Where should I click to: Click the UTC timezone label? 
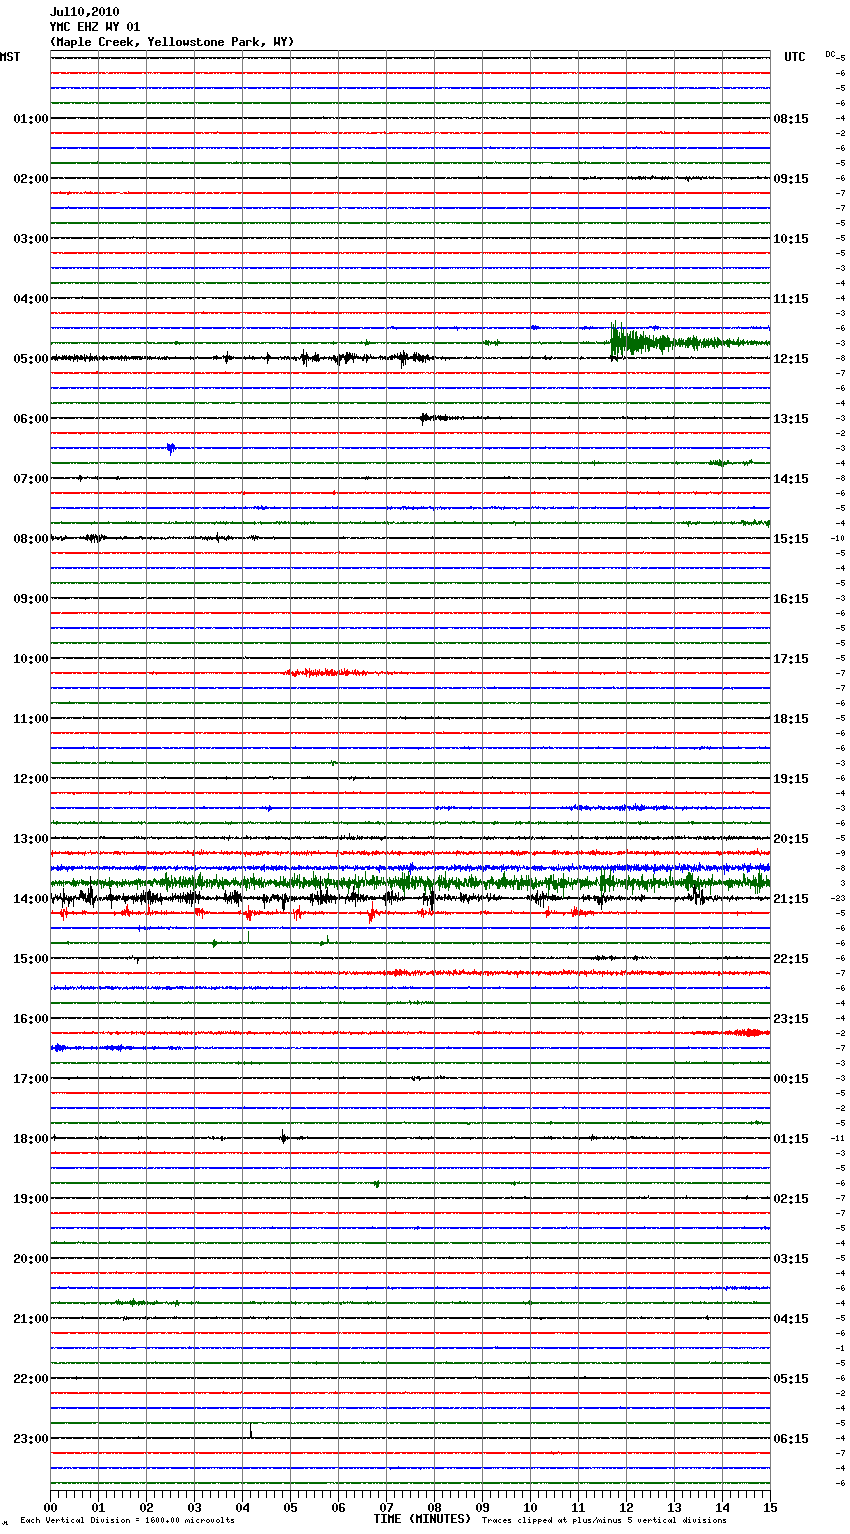[x=795, y=57]
